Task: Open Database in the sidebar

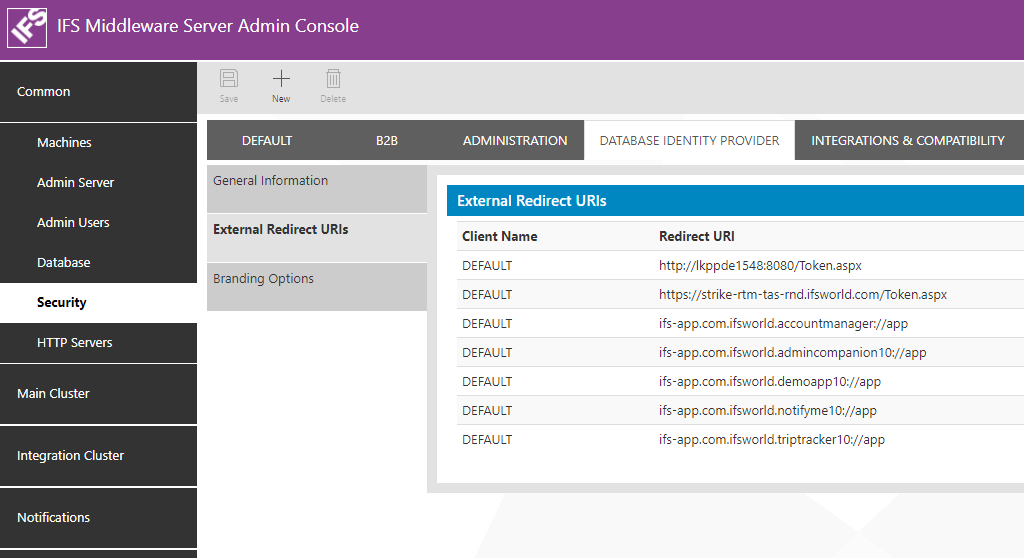Action: click(98, 263)
